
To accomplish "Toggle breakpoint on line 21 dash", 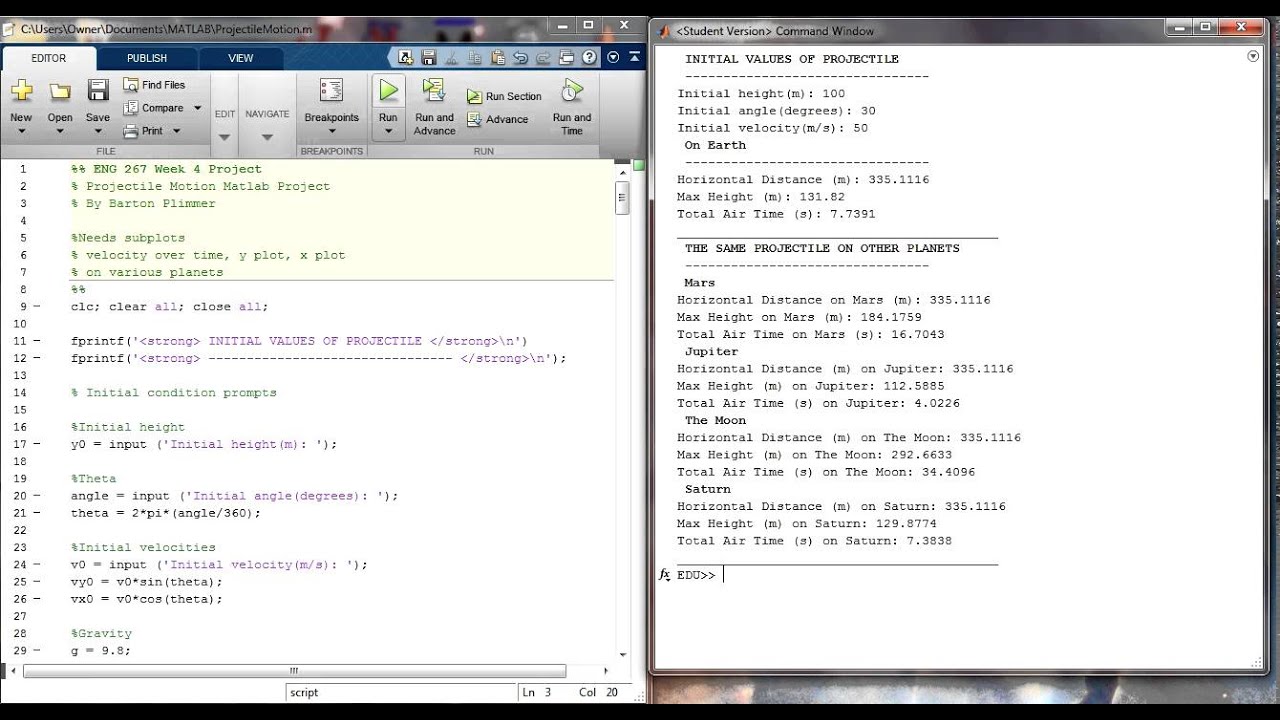I will [x=36, y=513].
